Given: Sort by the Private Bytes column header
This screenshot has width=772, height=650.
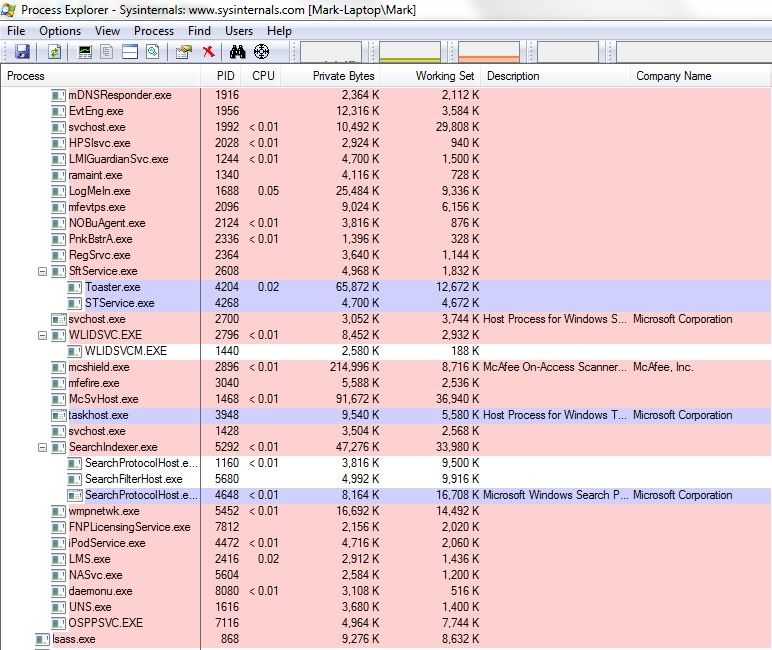Looking at the screenshot, I should coord(331,76).
